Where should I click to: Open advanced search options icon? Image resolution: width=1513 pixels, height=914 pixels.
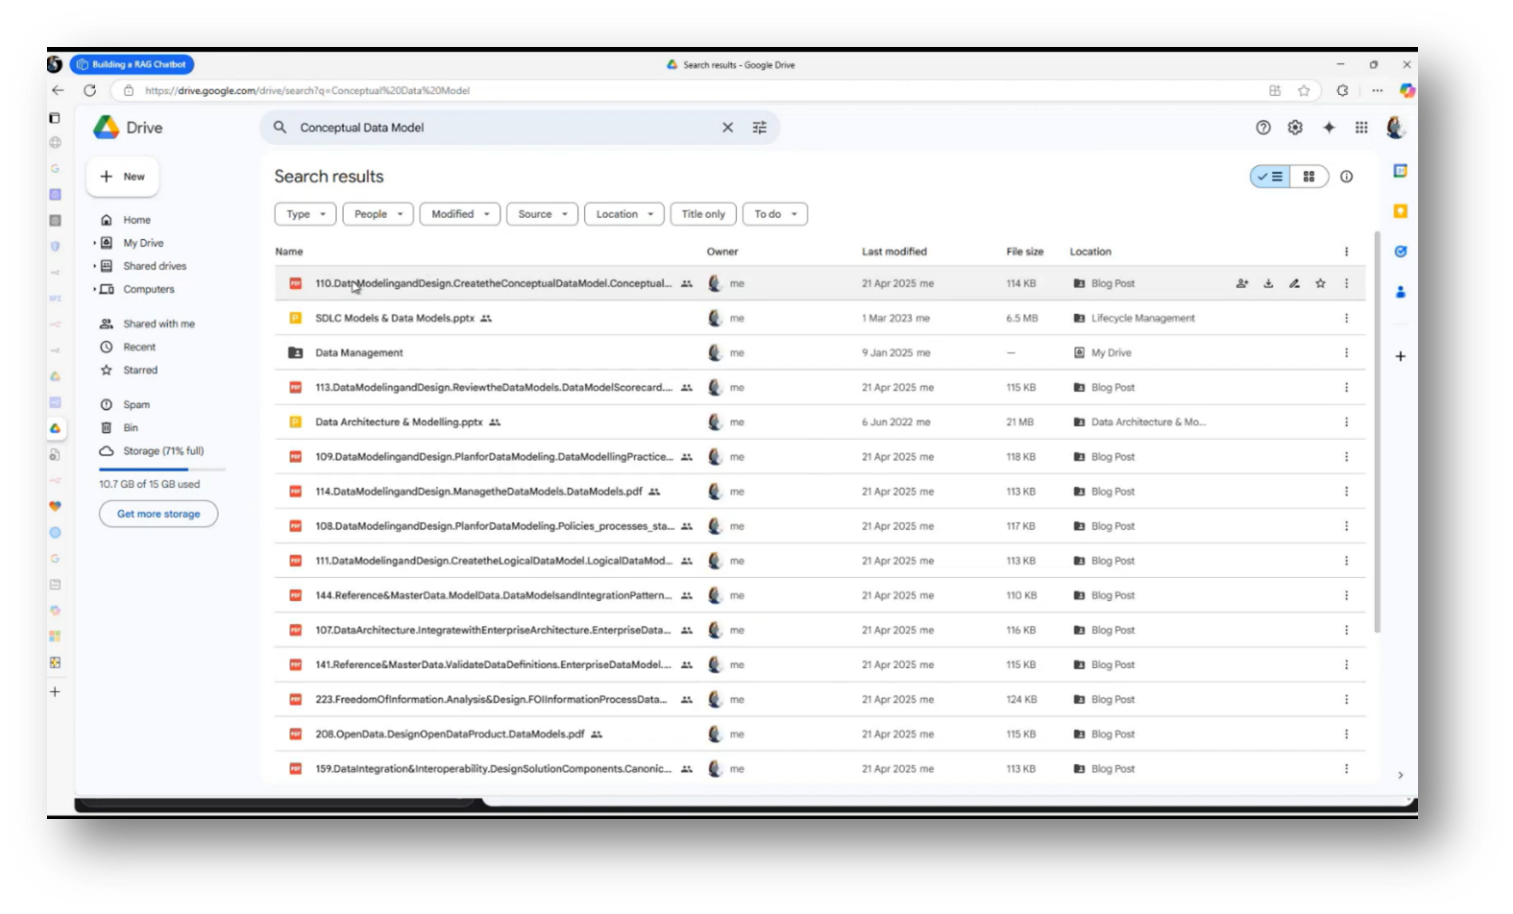(x=760, y=128)
